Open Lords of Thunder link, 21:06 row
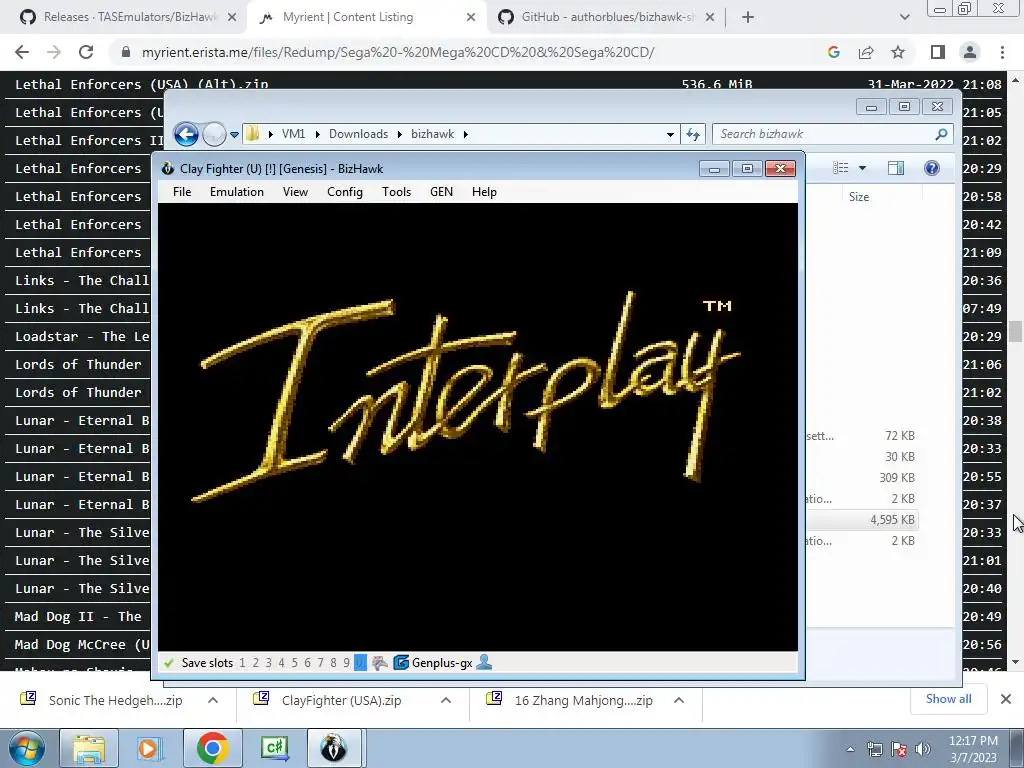This screenshot has width=1024, height=768. (78, 364)
